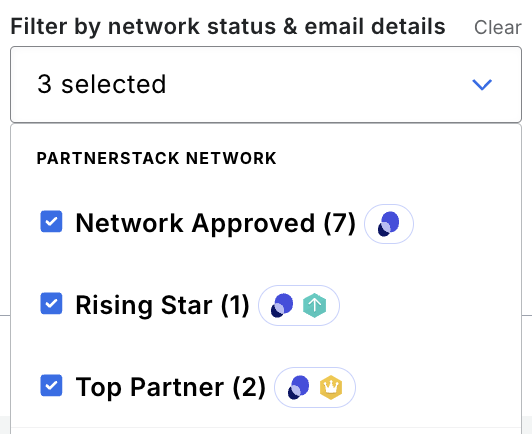Click the 'PARTNERSTACK NETWORK' section header
532x434 pixels.
click(156, 158)
